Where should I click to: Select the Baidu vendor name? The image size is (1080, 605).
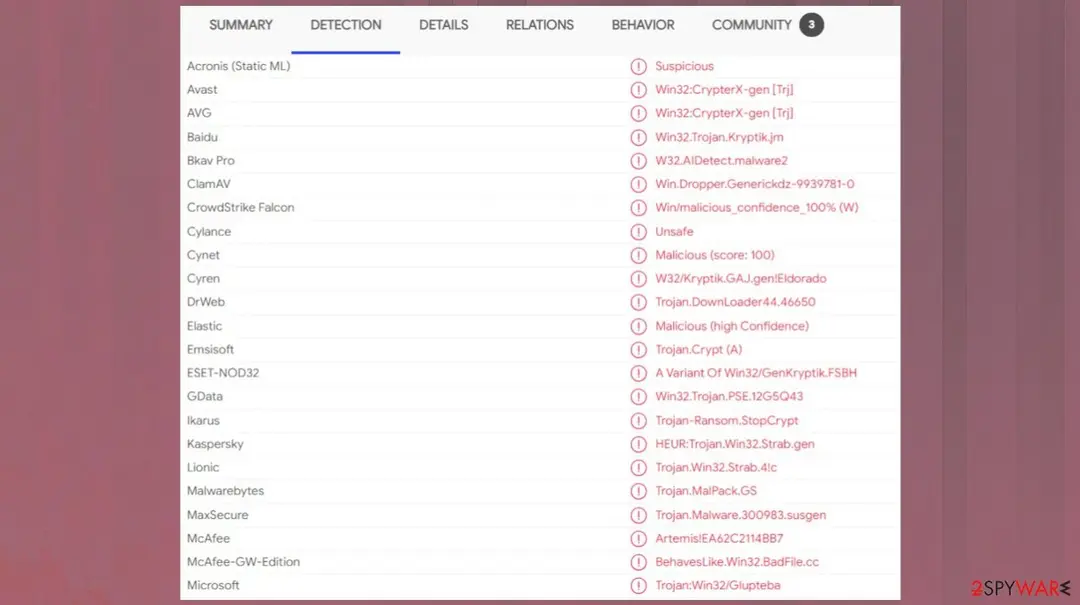[202, 137]
